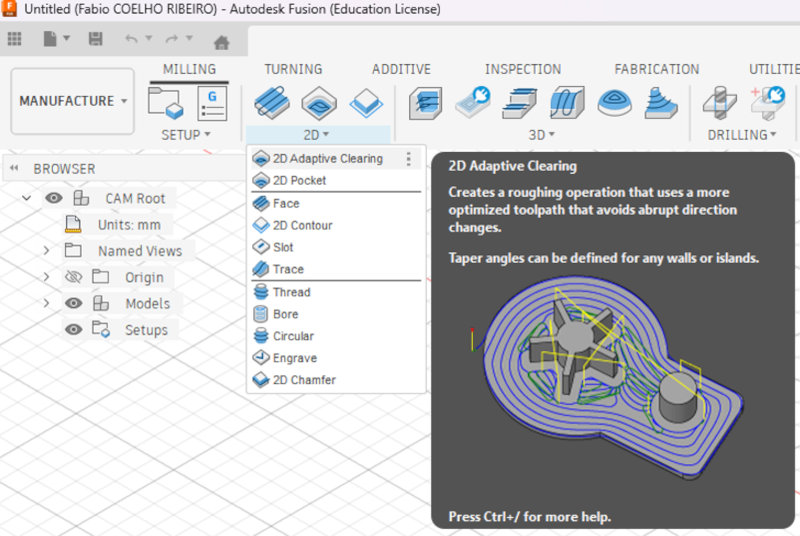Open the DRILLING dropdown menu

[x=742, y=135]
